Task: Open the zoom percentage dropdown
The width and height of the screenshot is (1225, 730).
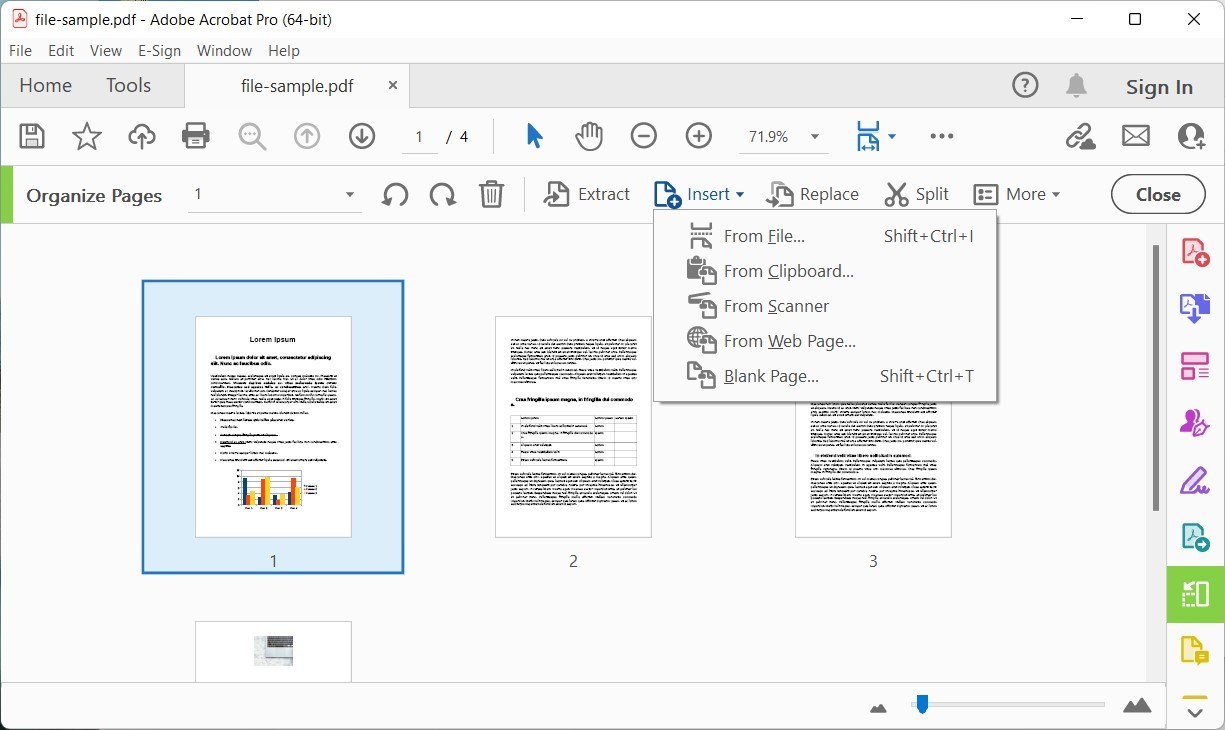Action: (815, 137)
